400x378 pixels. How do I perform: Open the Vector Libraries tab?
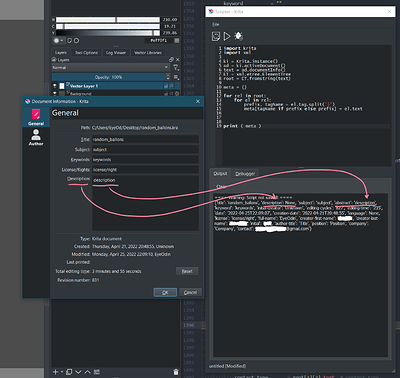point(148,53)
